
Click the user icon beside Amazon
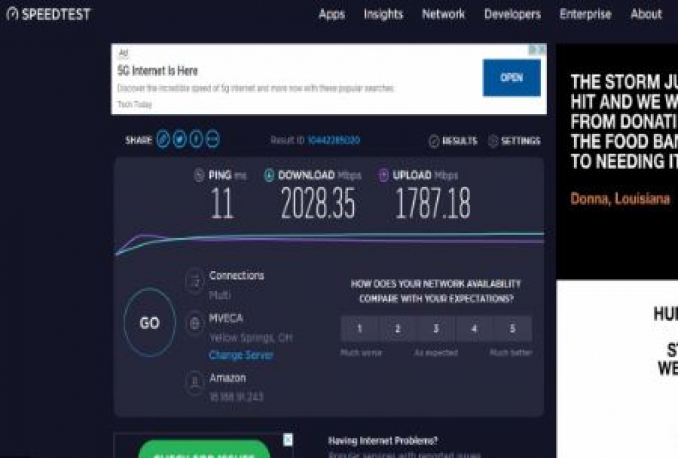[195, 382]
